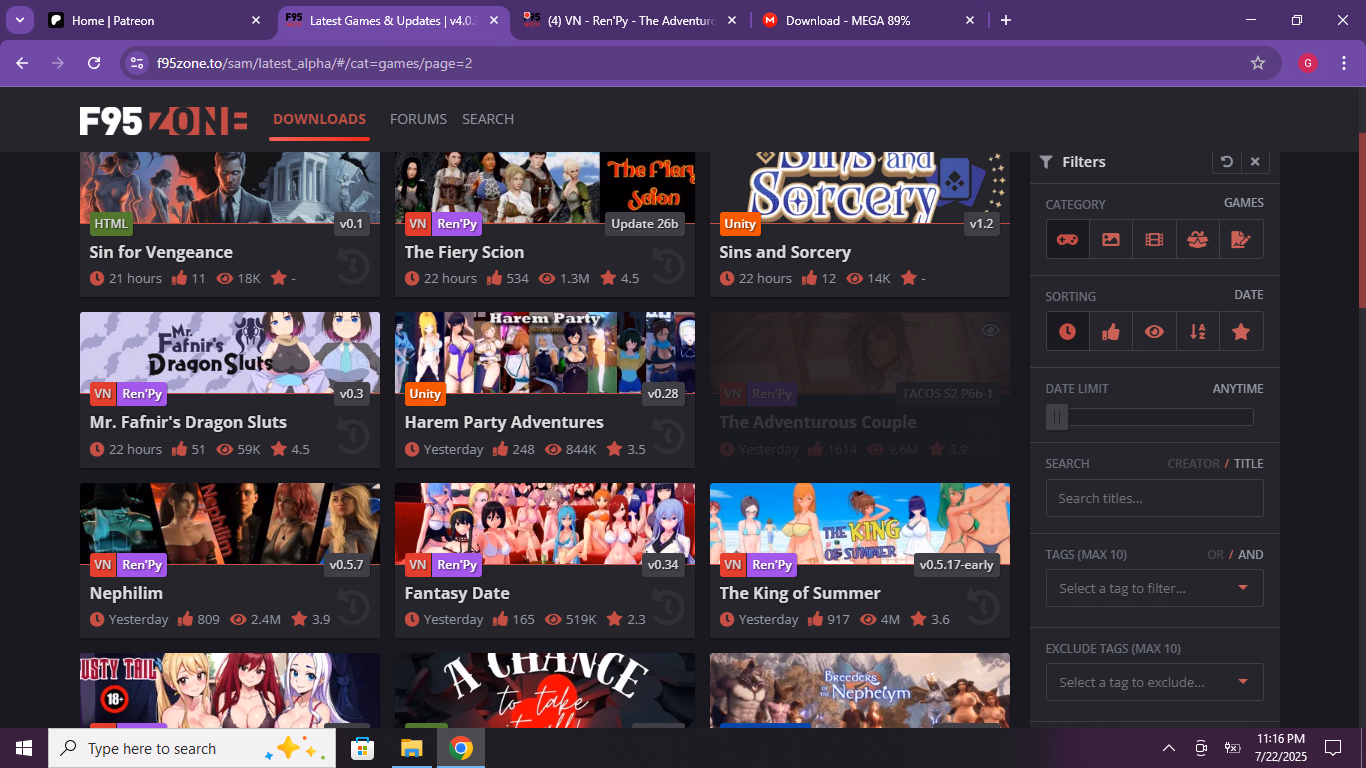Screen dimensions: 1366x768
Task: Sort results alphabetically with A-Z icon
Action: [1198, 332]
